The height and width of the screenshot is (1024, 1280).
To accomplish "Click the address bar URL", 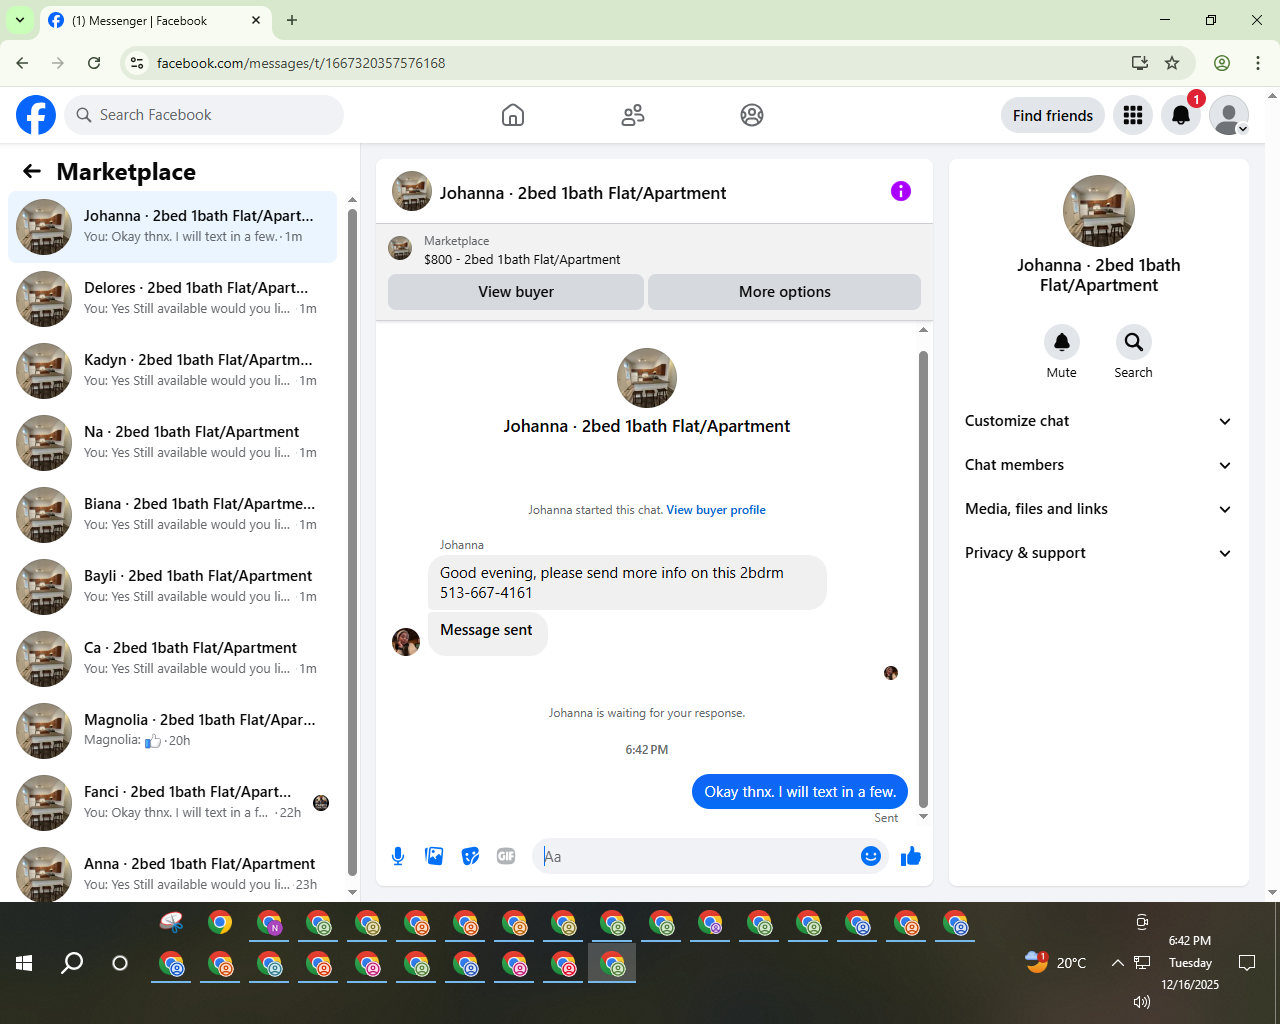I will tap(301, 63).
